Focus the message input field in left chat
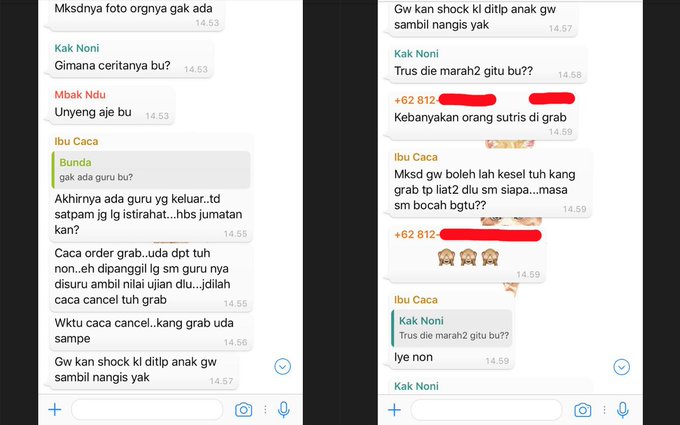Screen dimensions: 680x425 147,409
